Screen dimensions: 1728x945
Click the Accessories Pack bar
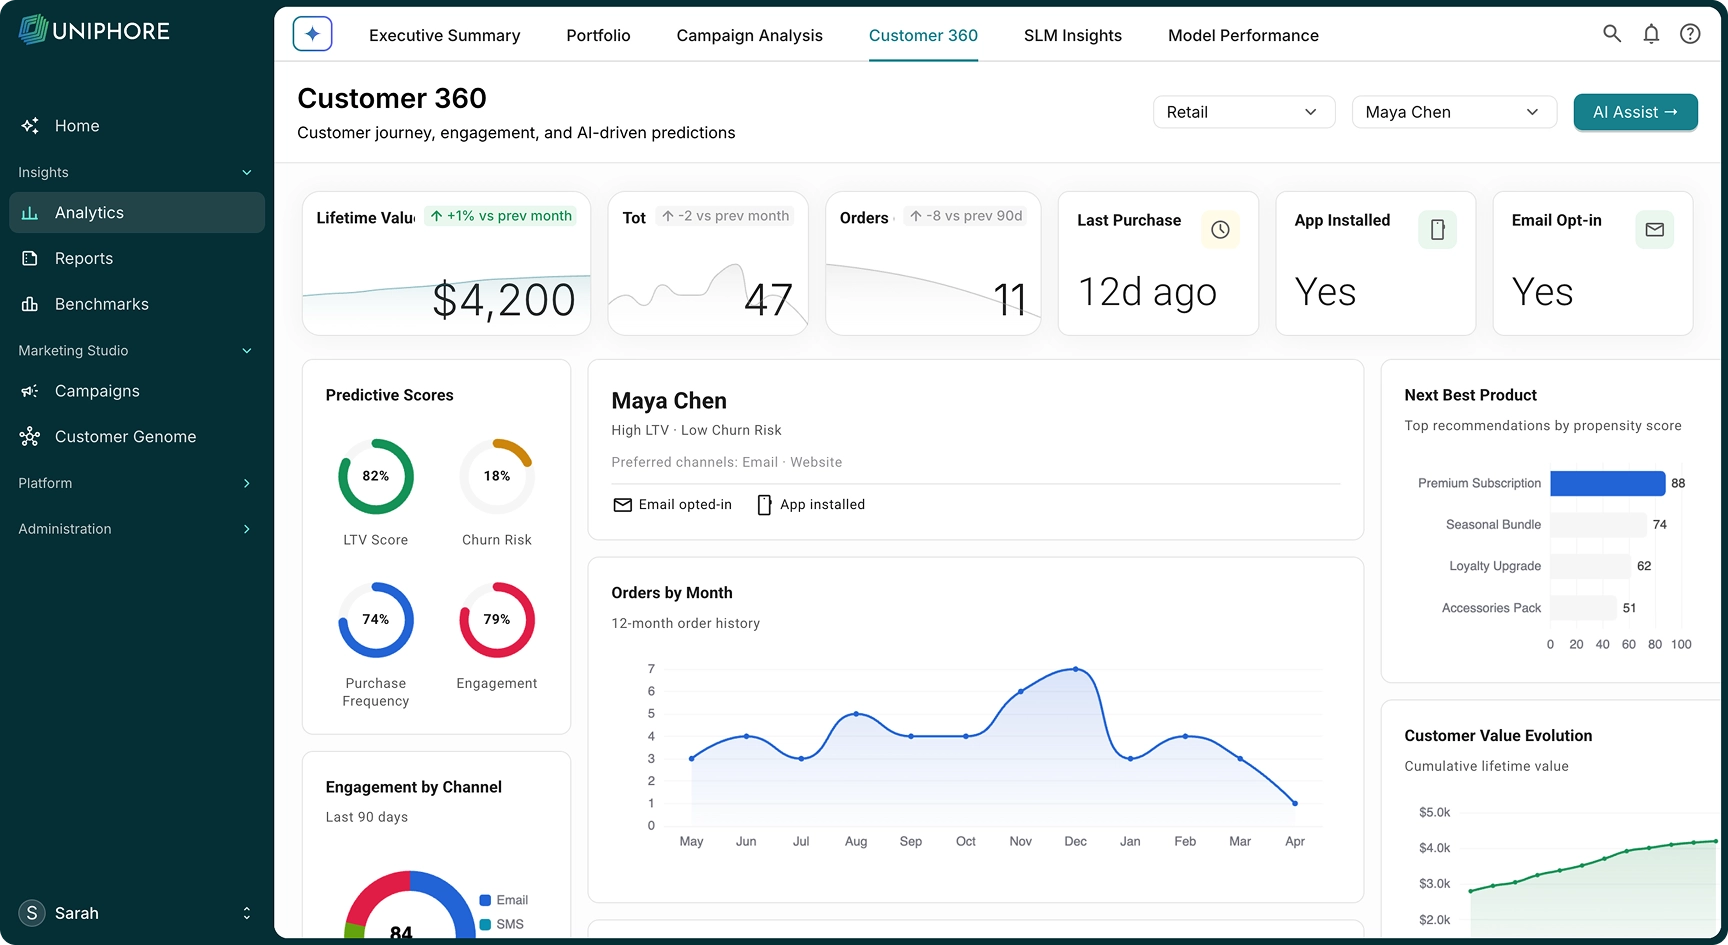coord(1583,608)
